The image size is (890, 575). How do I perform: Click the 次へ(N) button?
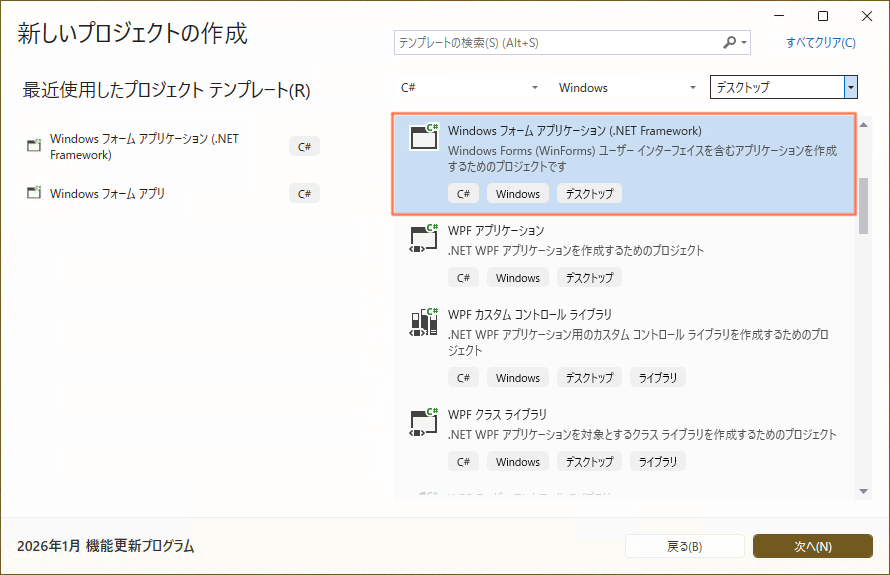click(813, 546)
